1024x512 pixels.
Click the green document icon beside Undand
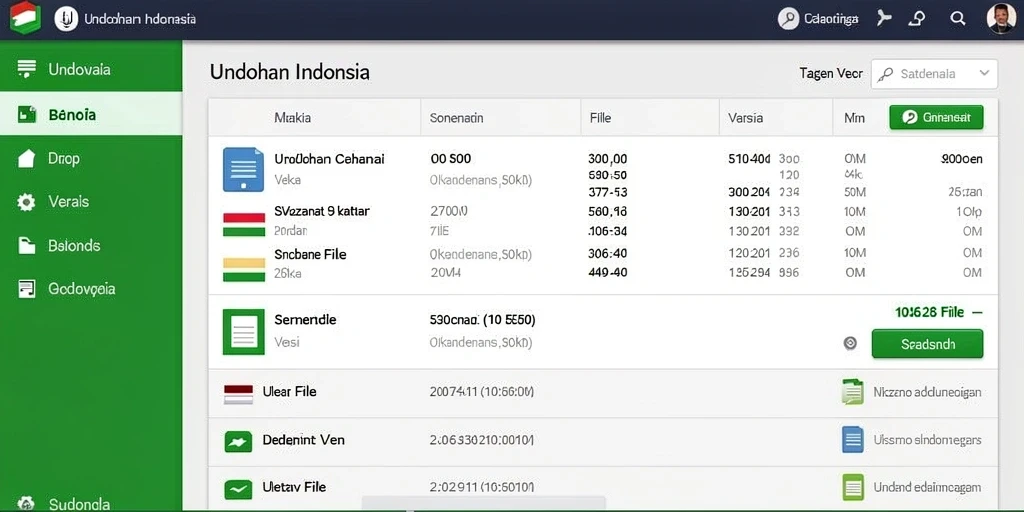click(x=853, y=487)
